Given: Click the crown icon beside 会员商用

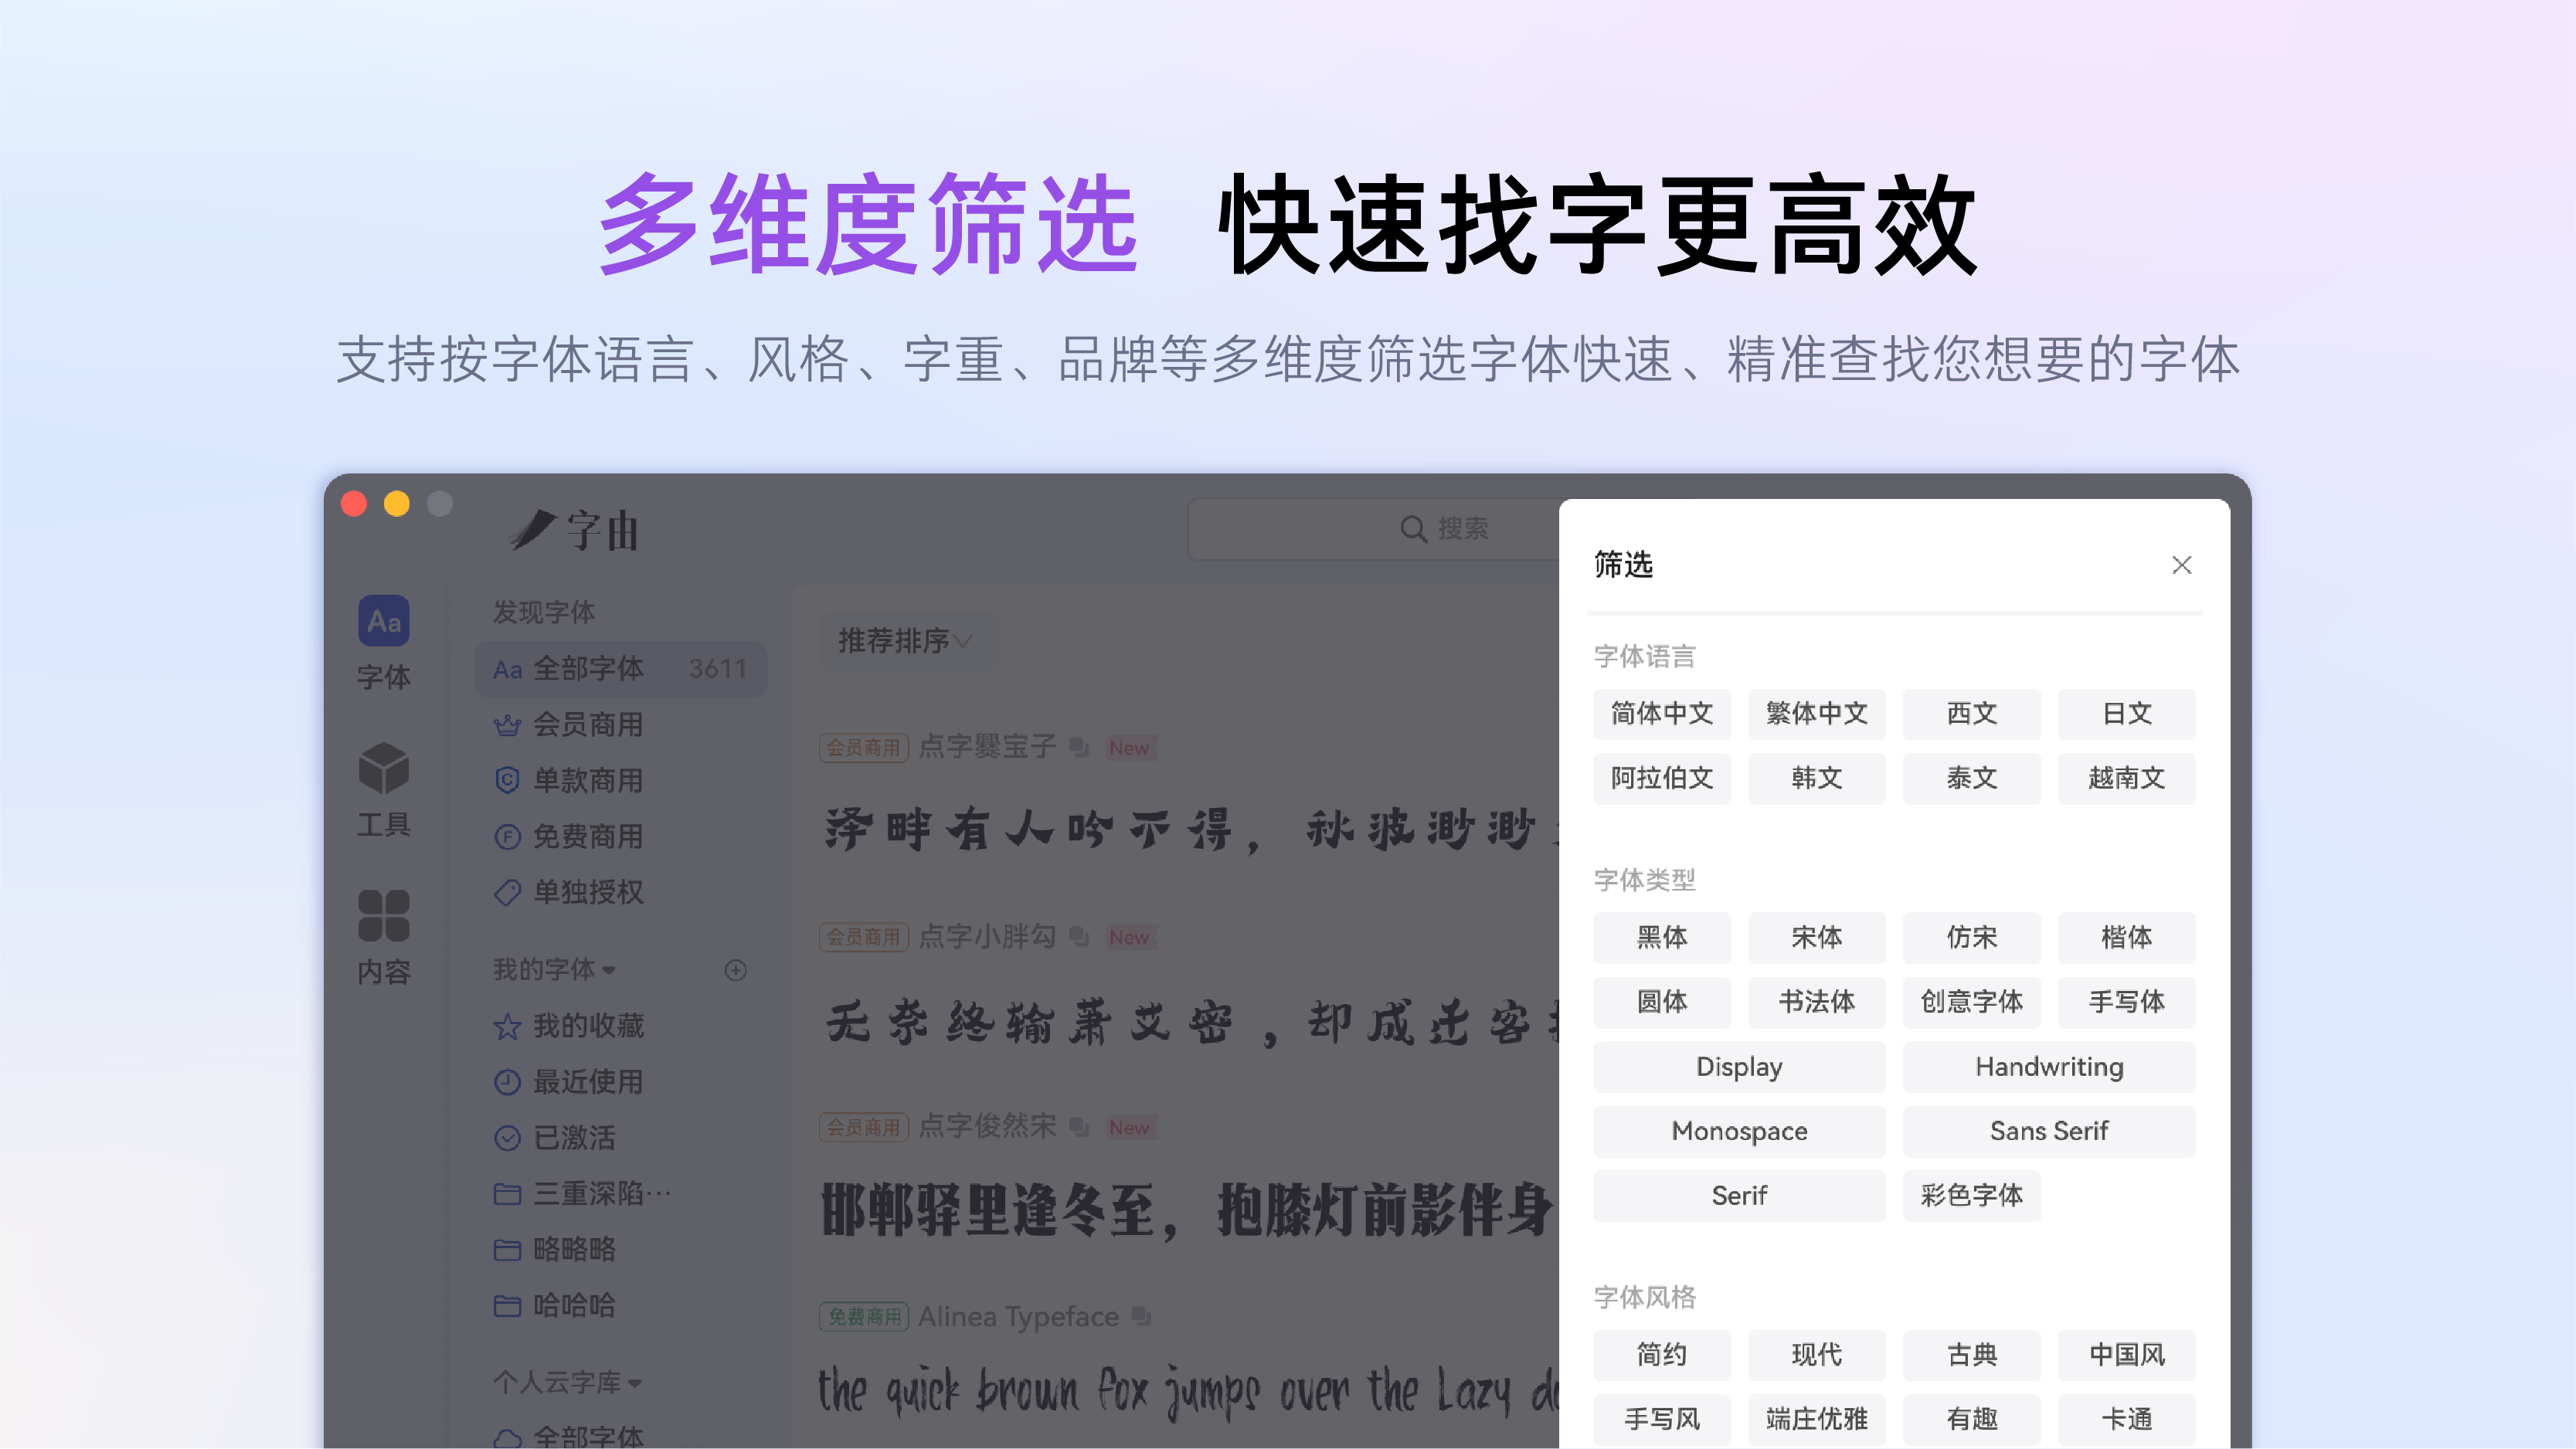Looking at the screenshot, I should [x=508, y=725].
